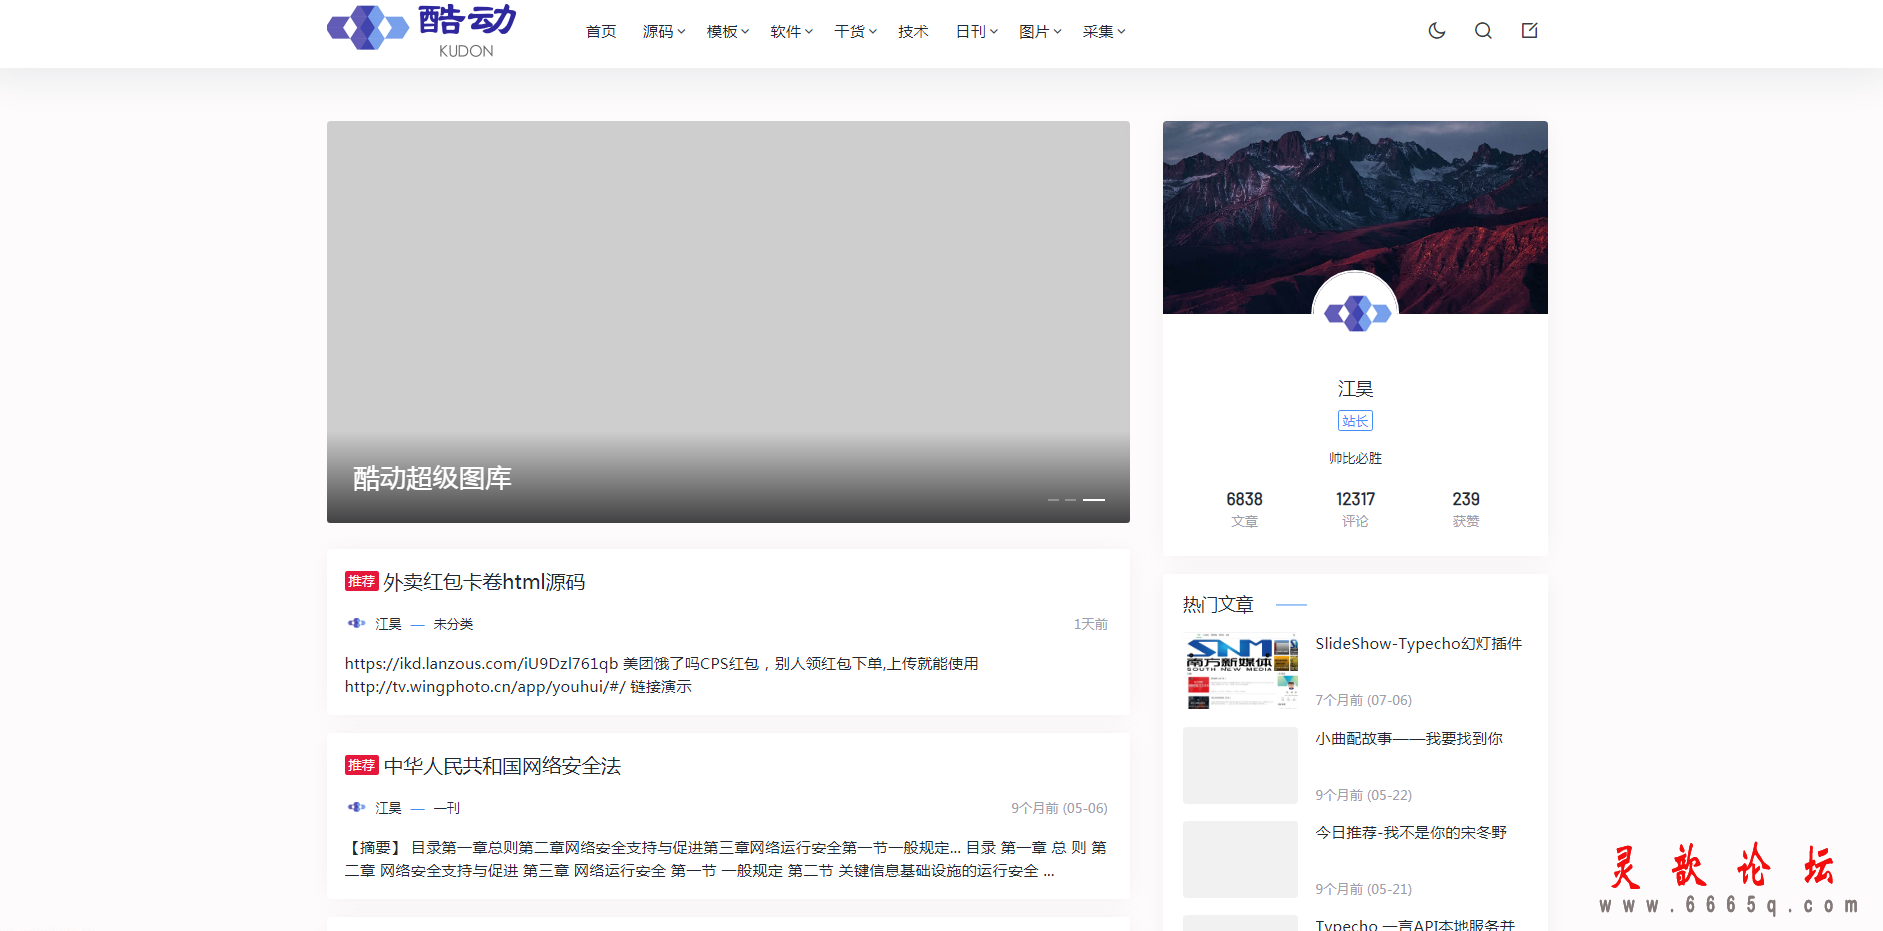Open the 未分类 category link
Screen dimensions: 1883x931
[x=453, y=624]
